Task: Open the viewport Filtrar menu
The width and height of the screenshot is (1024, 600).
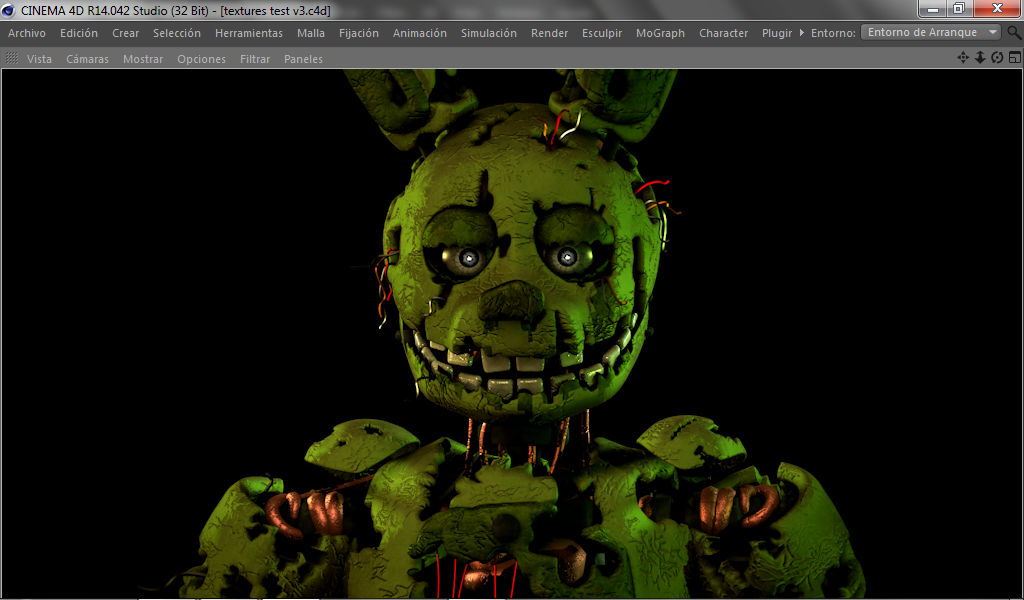Action: point(255,59)
